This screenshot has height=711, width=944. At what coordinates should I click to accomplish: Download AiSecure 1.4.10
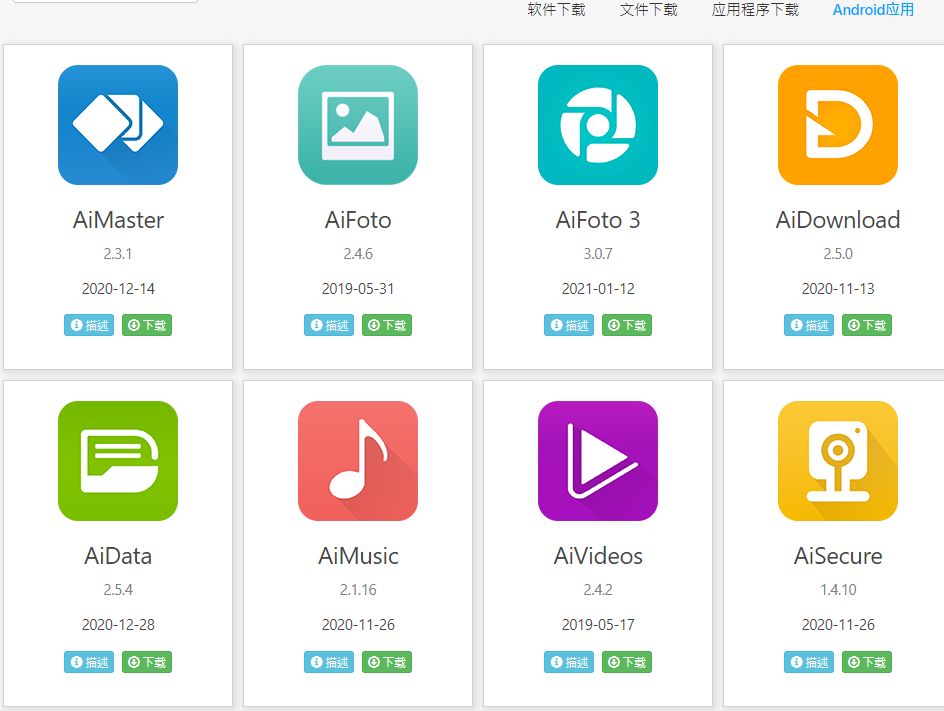point(866,662)
